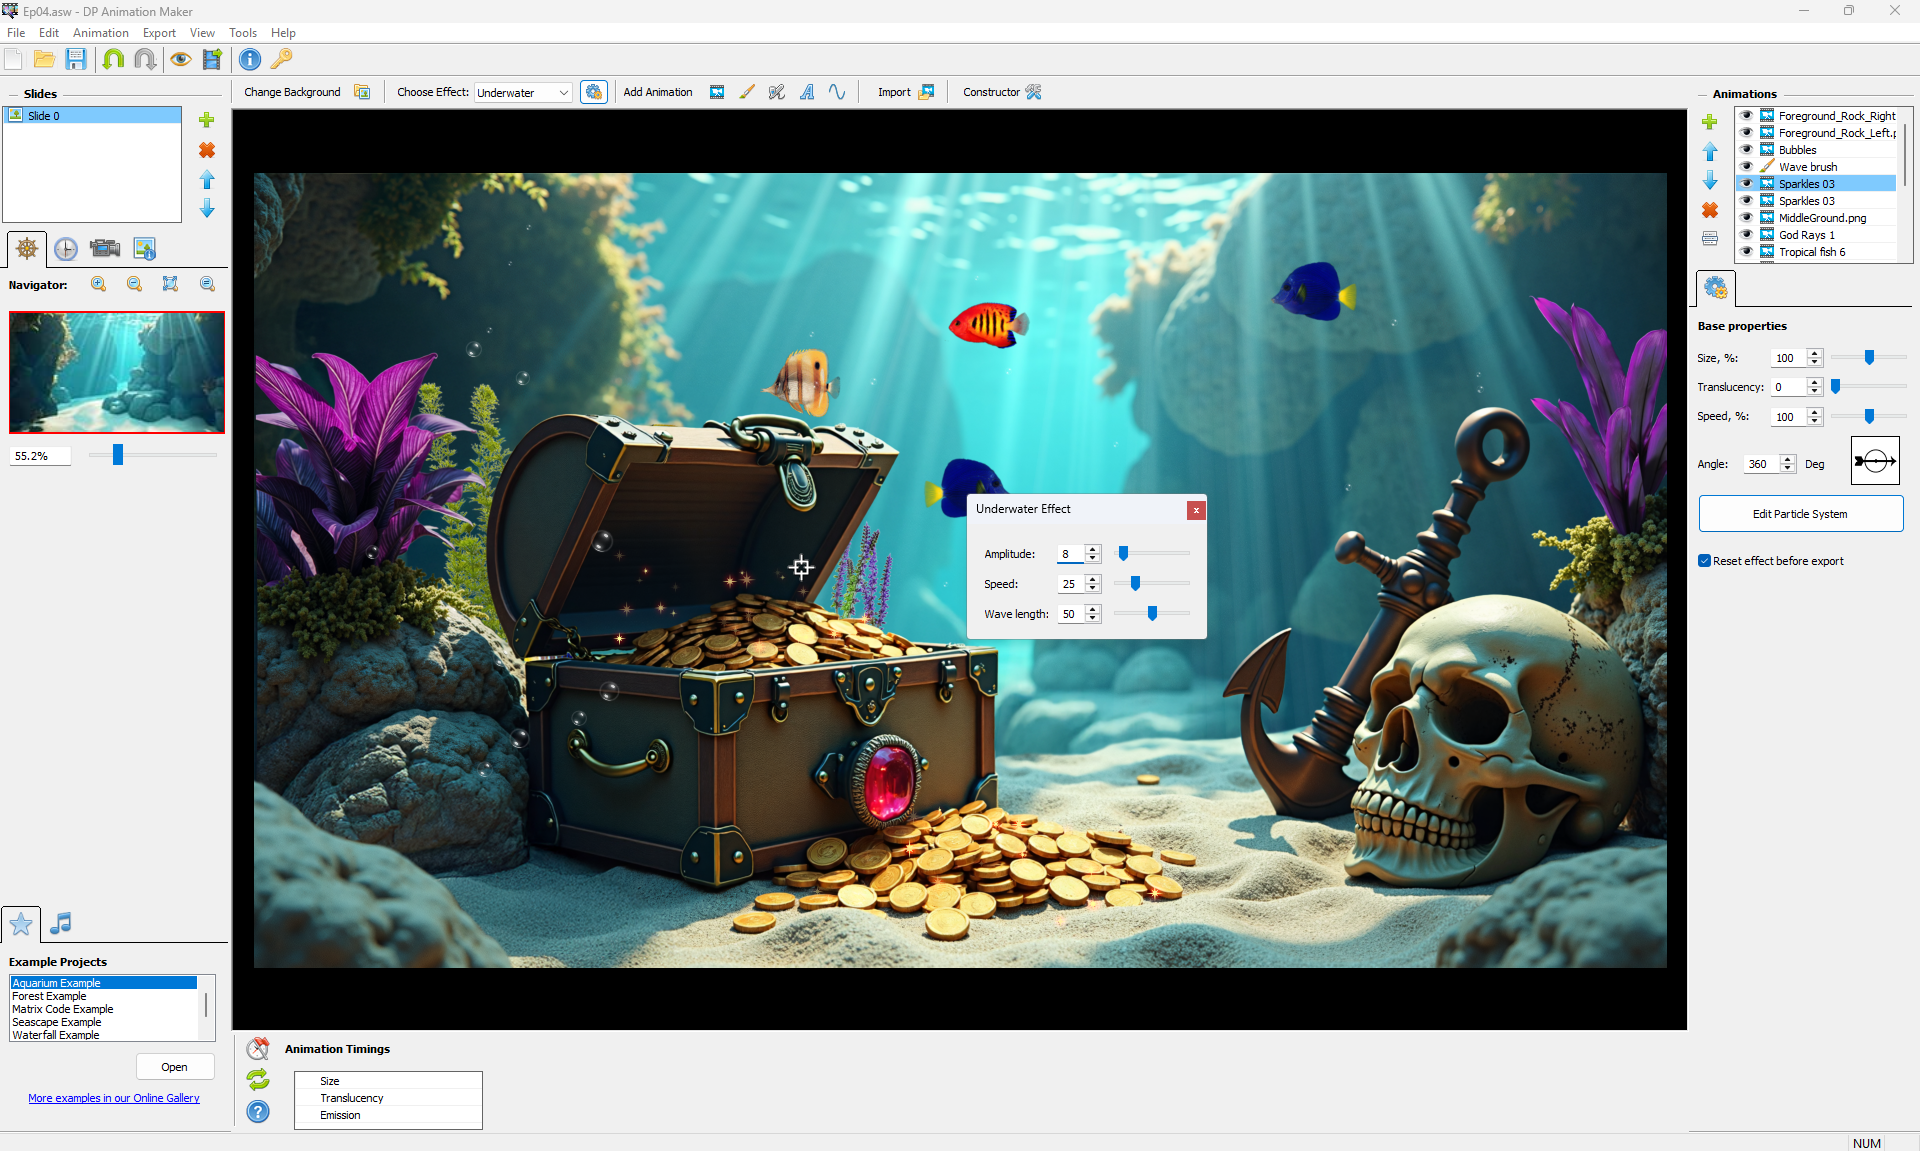This screenshot has width=1920, height=1151.
Task: Uncheck Reset effect before export
Action: coord(1705,561)
